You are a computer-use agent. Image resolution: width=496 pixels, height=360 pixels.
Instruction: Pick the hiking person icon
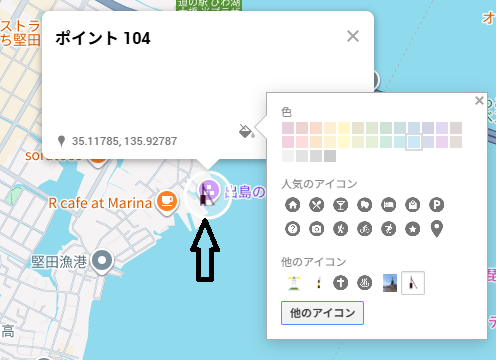pyautogui.click(x=341, y=229)
